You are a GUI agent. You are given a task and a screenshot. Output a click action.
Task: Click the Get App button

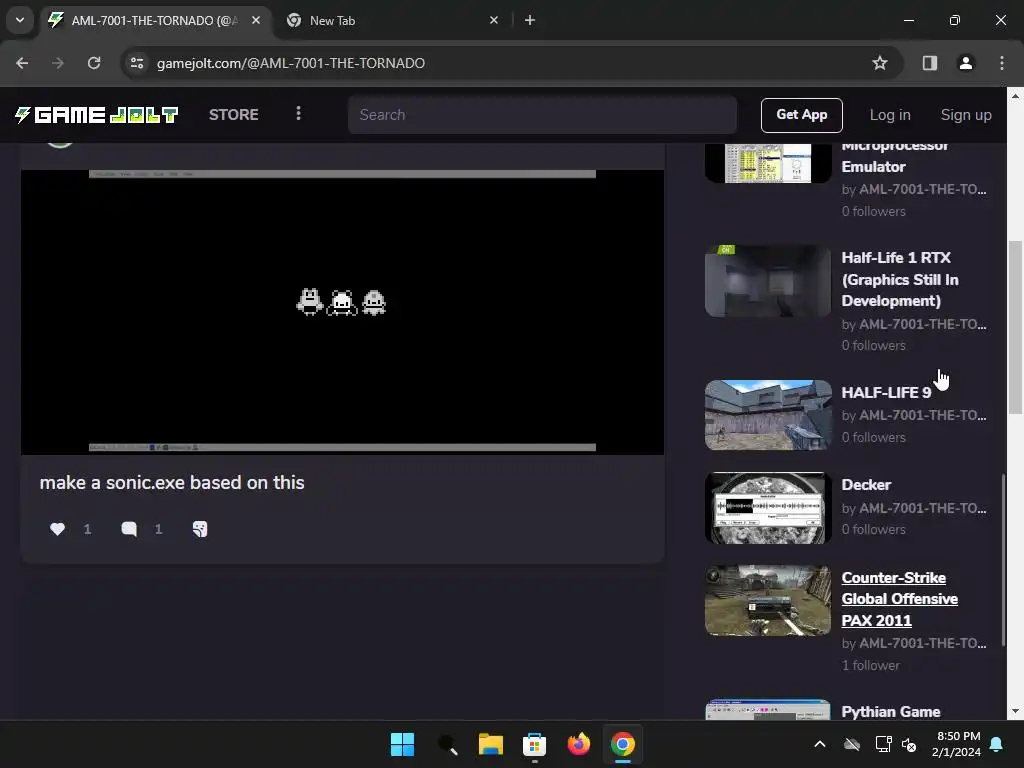(x=801, y=115)
